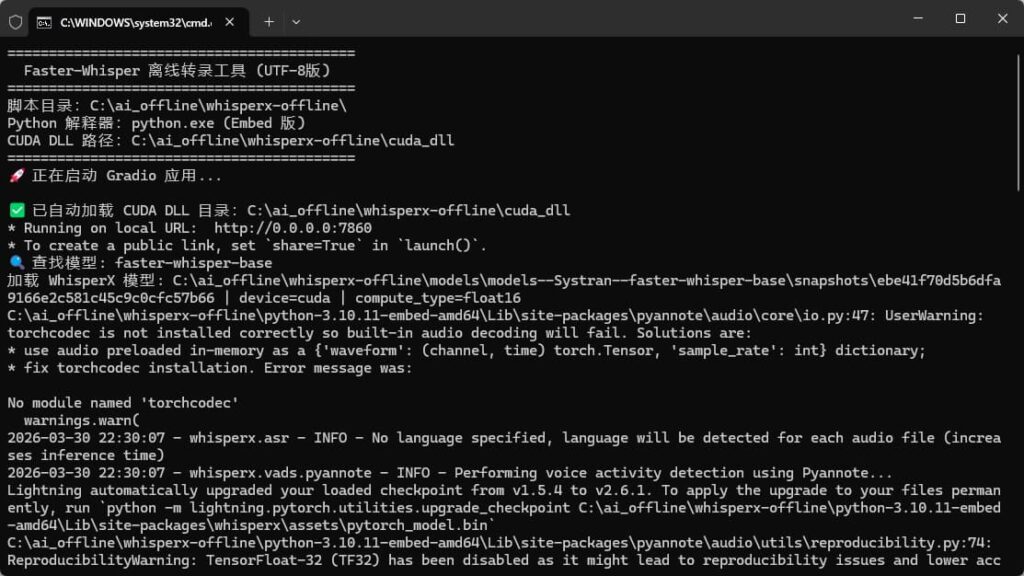Image resolution: width=1024 pixels, height=576 pixels.
Task: Click the magnifier emoji beside faster-whisper-base
Action: (16, 264)
